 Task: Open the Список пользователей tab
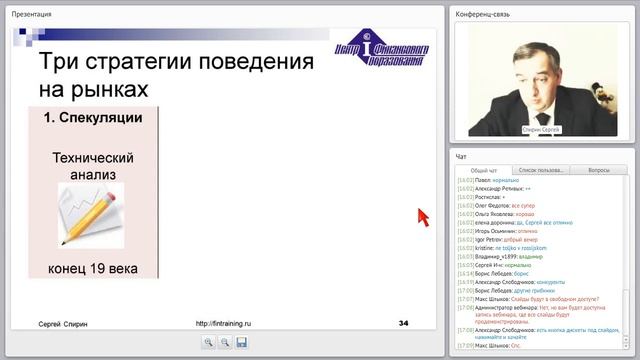540,170
